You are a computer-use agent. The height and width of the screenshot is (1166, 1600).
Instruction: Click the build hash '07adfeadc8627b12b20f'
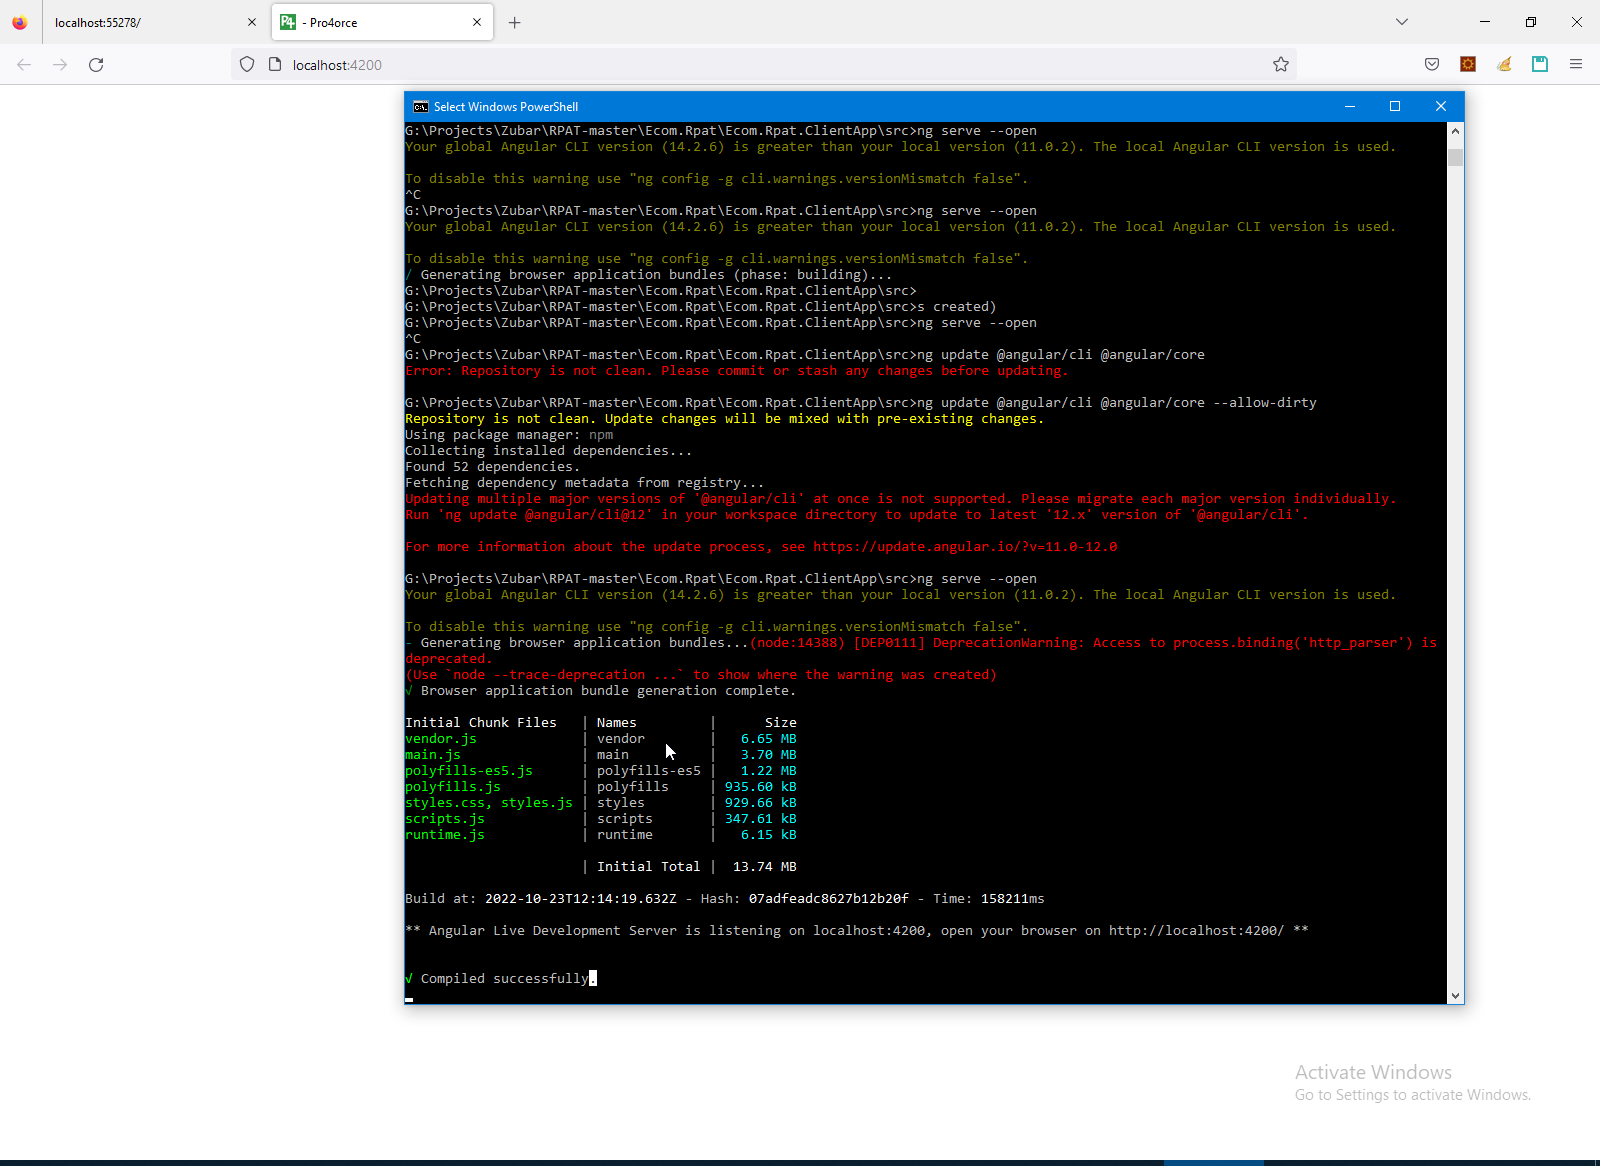(x=829, y=899)
